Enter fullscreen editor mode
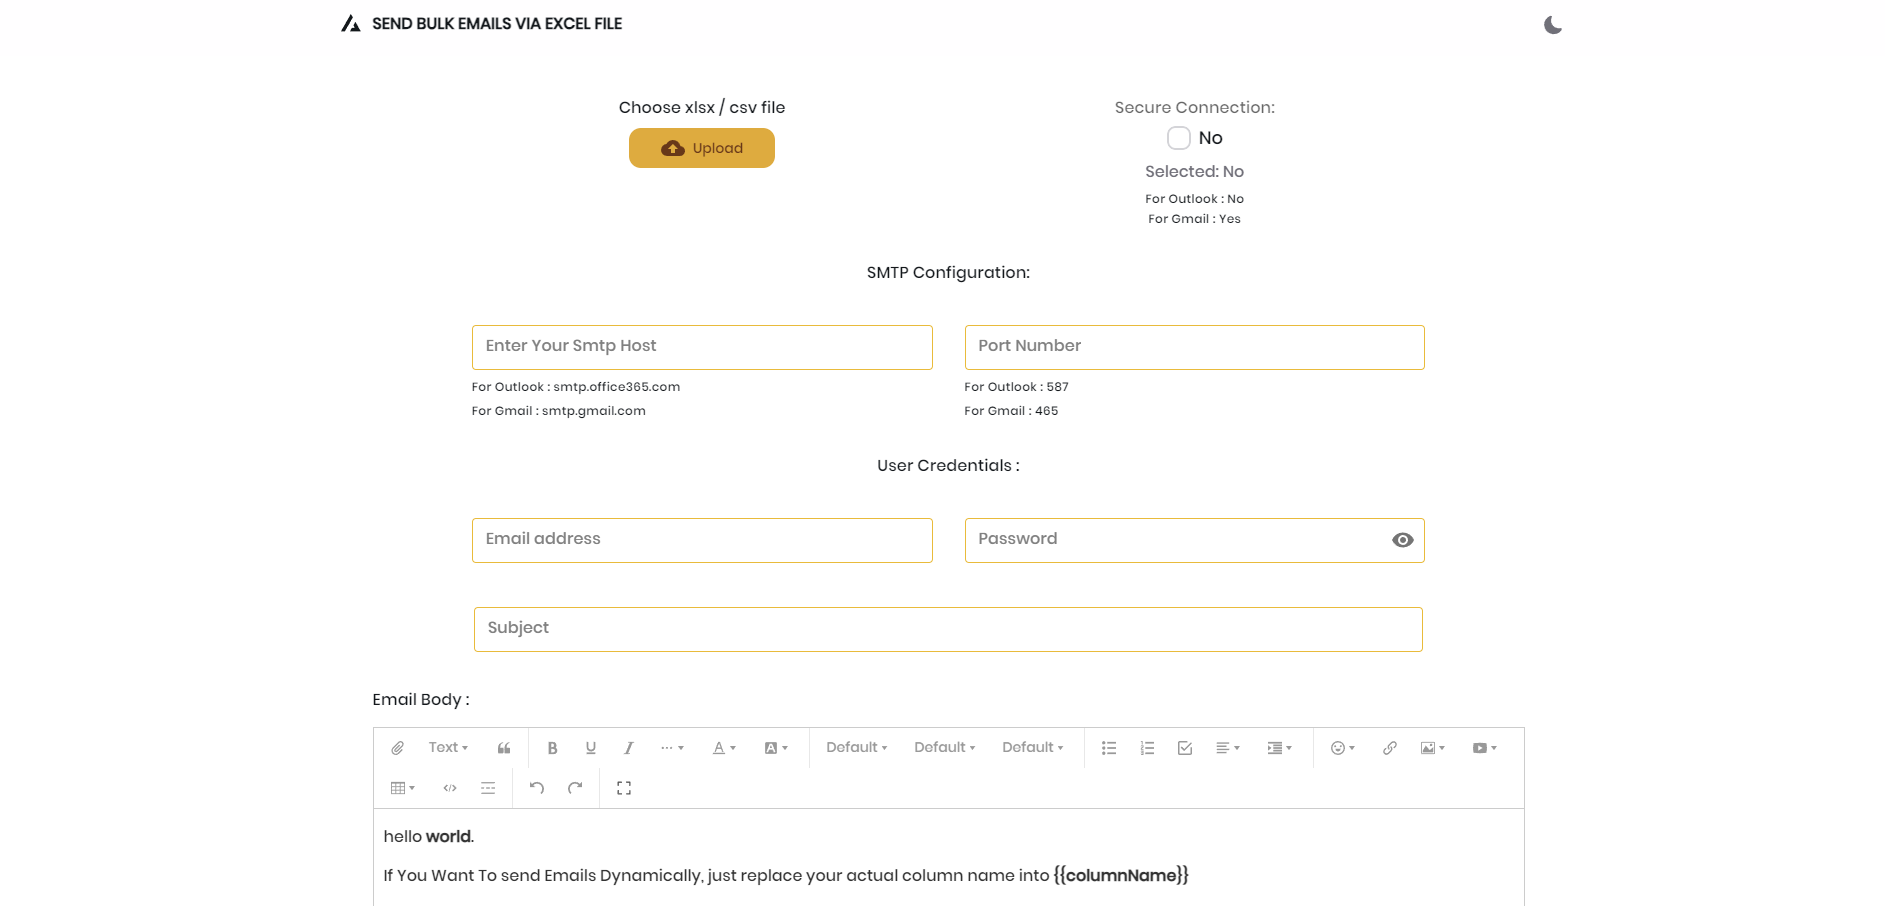The width and height of the screenshot is (1885, 906). click(624, 788)
